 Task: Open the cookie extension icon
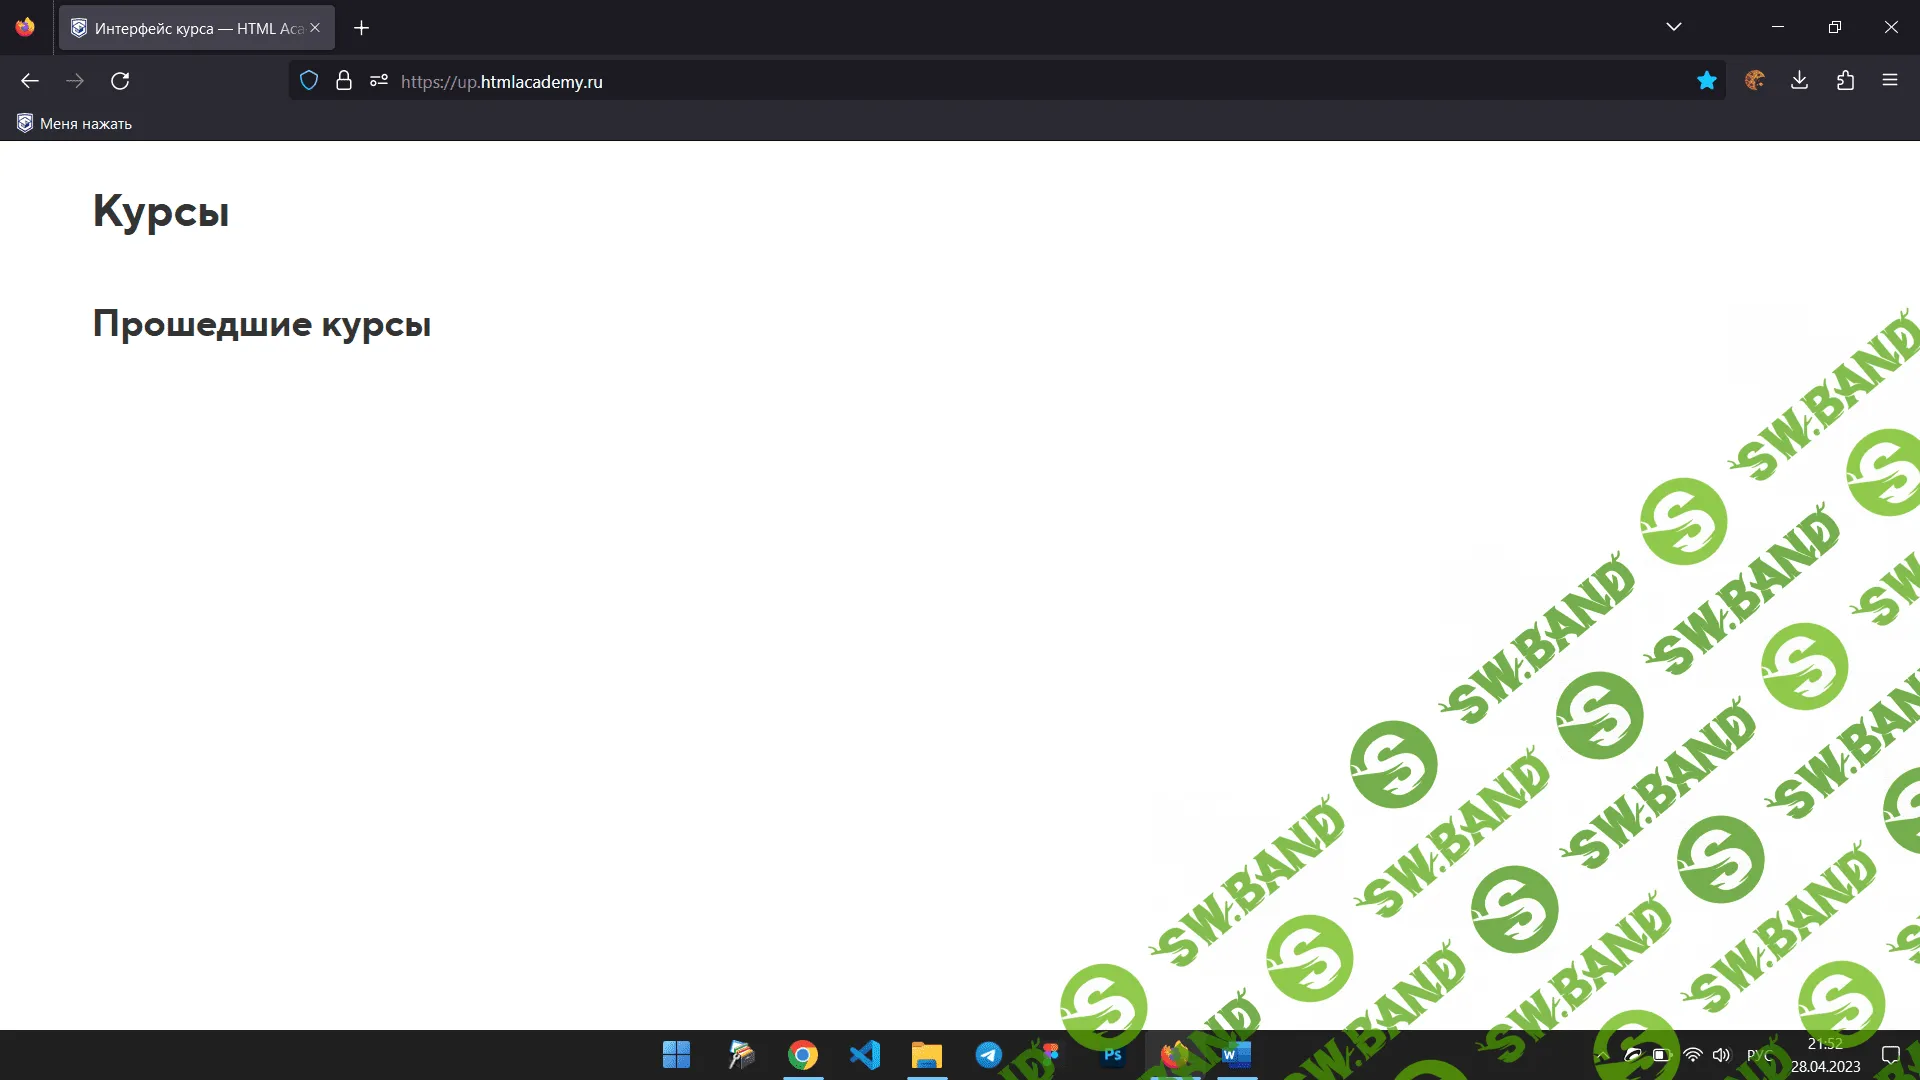click(x=1754, y=81)
